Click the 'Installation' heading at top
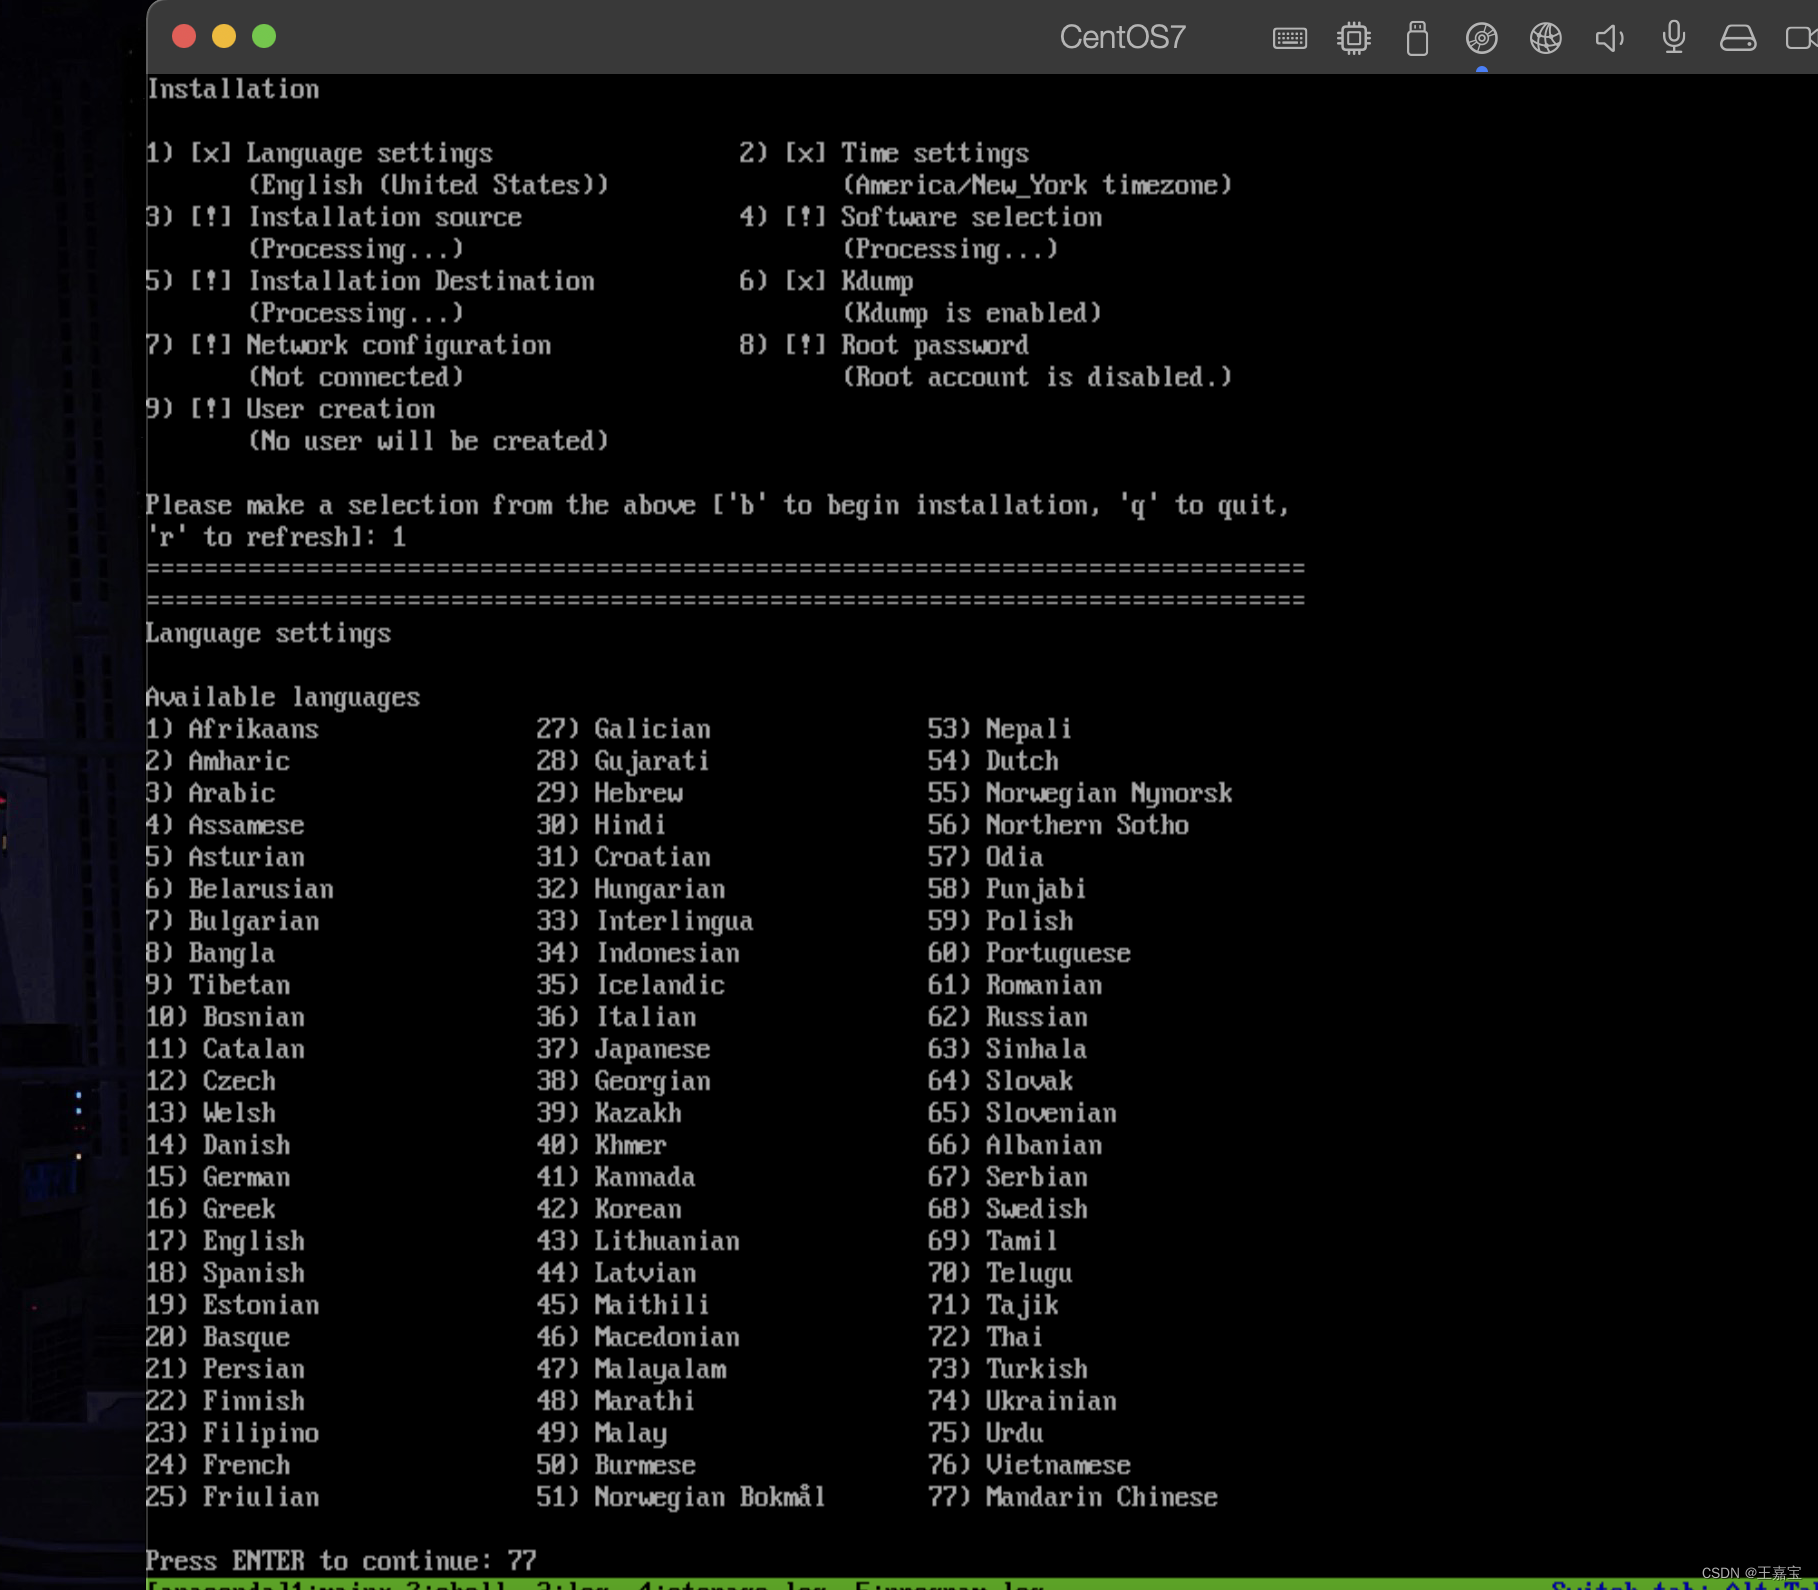This screenshot has width=1818, height=1590. point(233,89)
